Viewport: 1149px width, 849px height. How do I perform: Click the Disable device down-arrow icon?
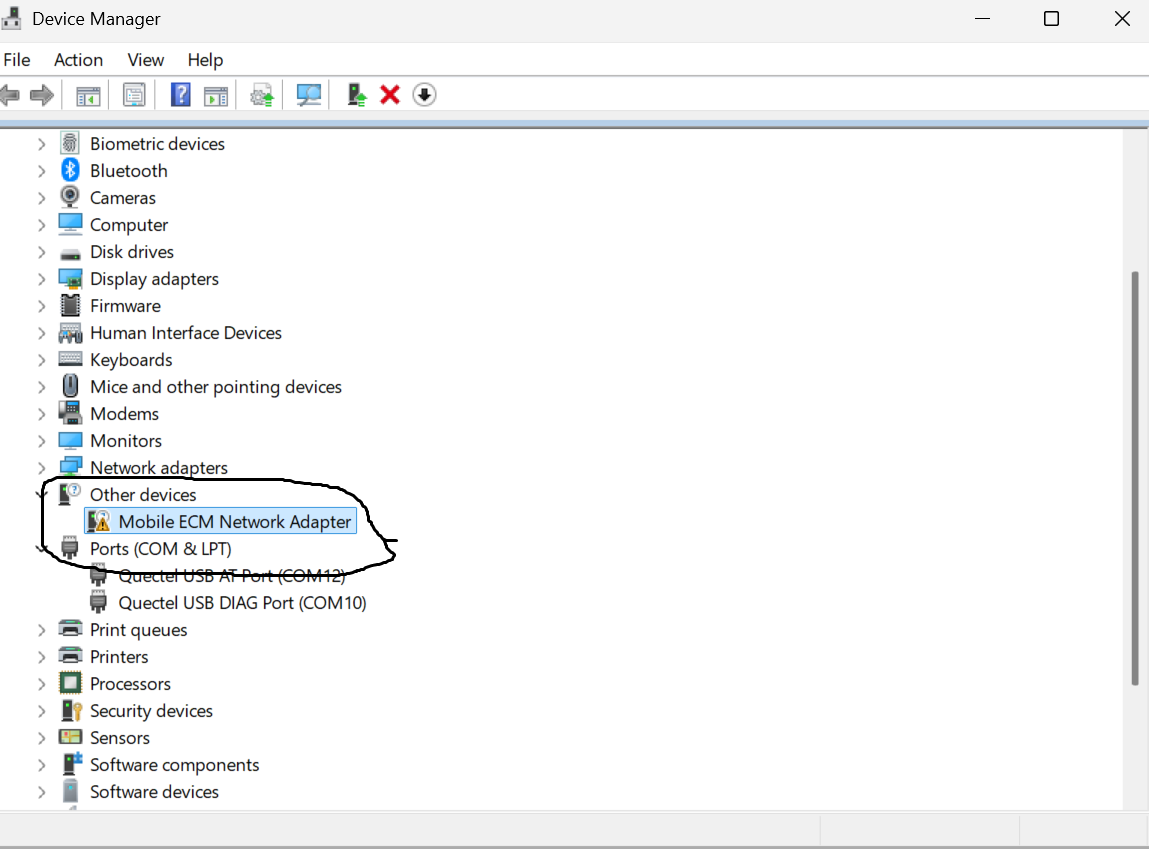(424, 95)
